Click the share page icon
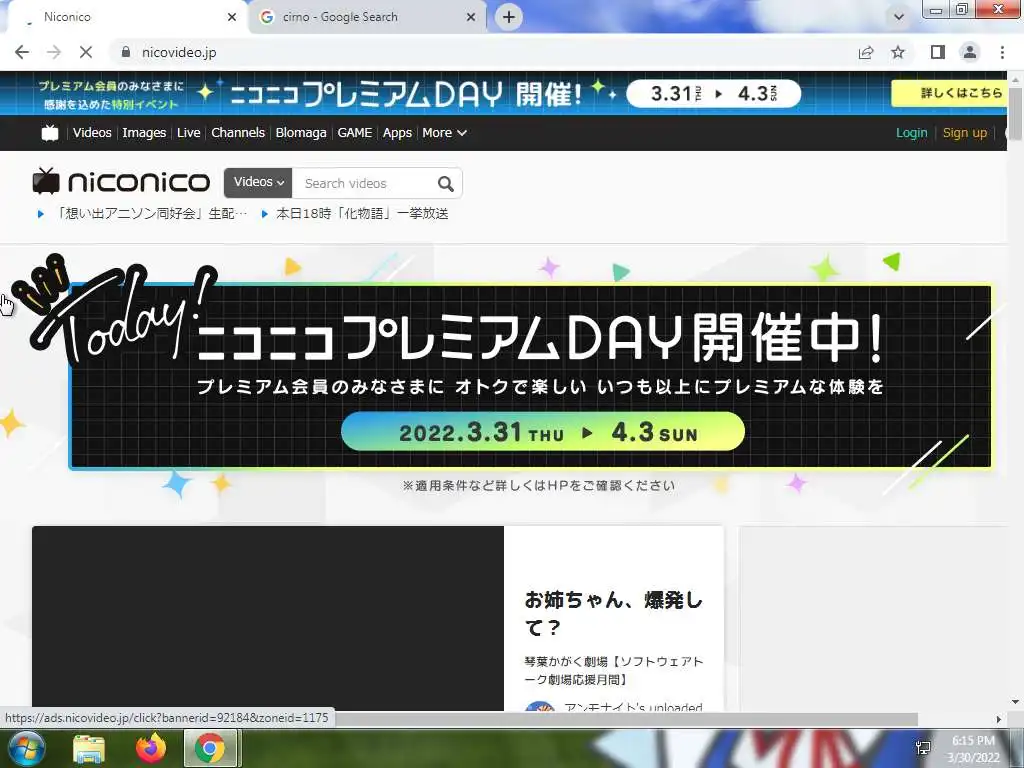The width and height of the screenshot is (1024, 768). point(866,52)
